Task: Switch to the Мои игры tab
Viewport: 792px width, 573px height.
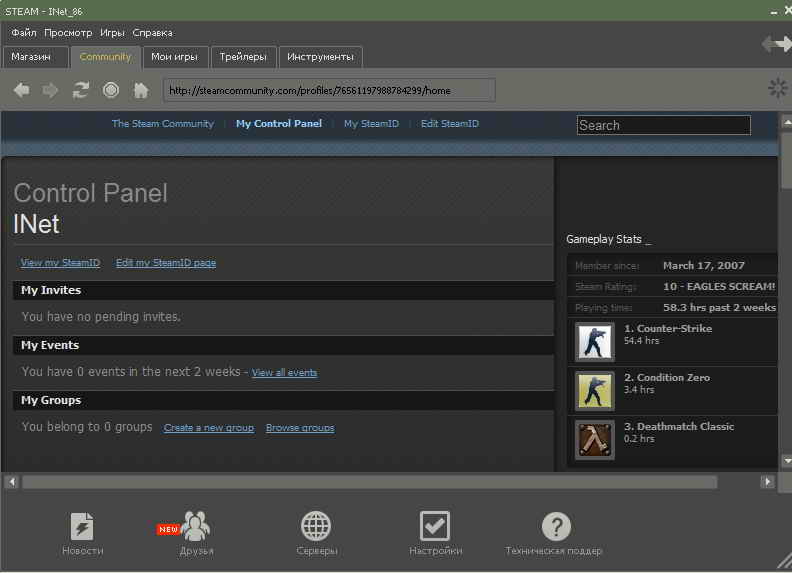Action: coord(175,57)
